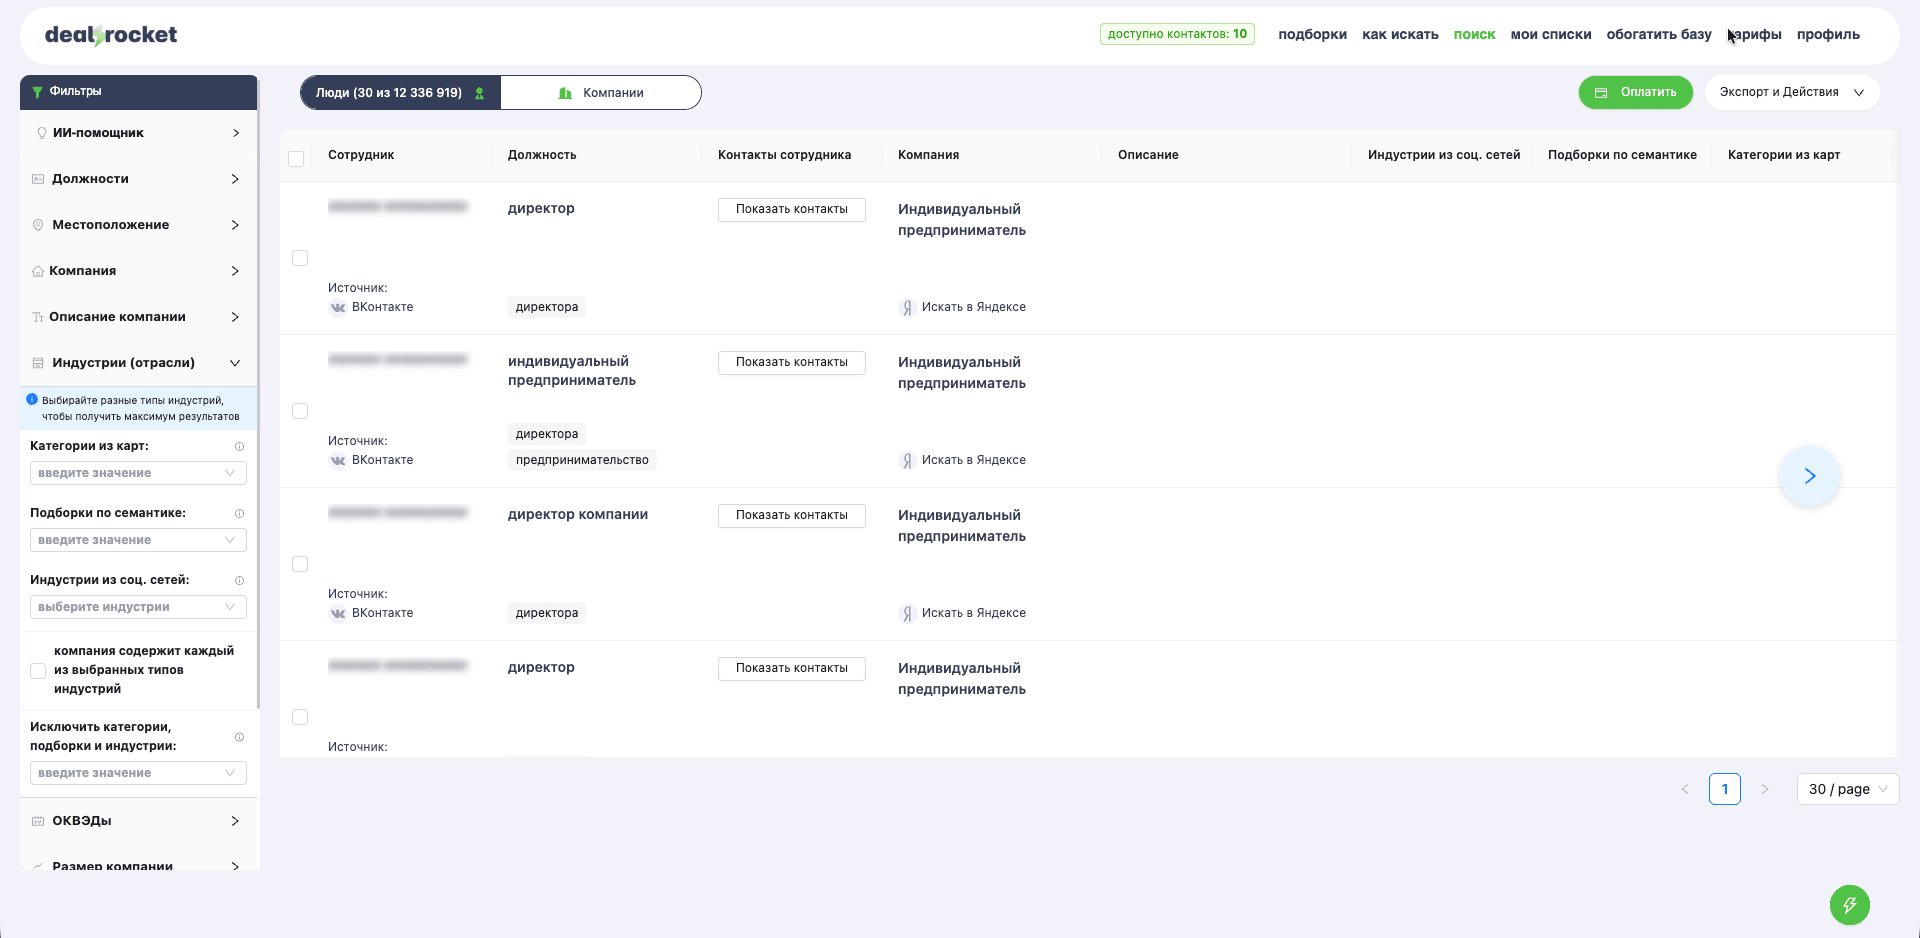This screenshot has height=938, width=1920.
Task: Toggle the select-all checkbox in table header
Action: tap(296, 159)
